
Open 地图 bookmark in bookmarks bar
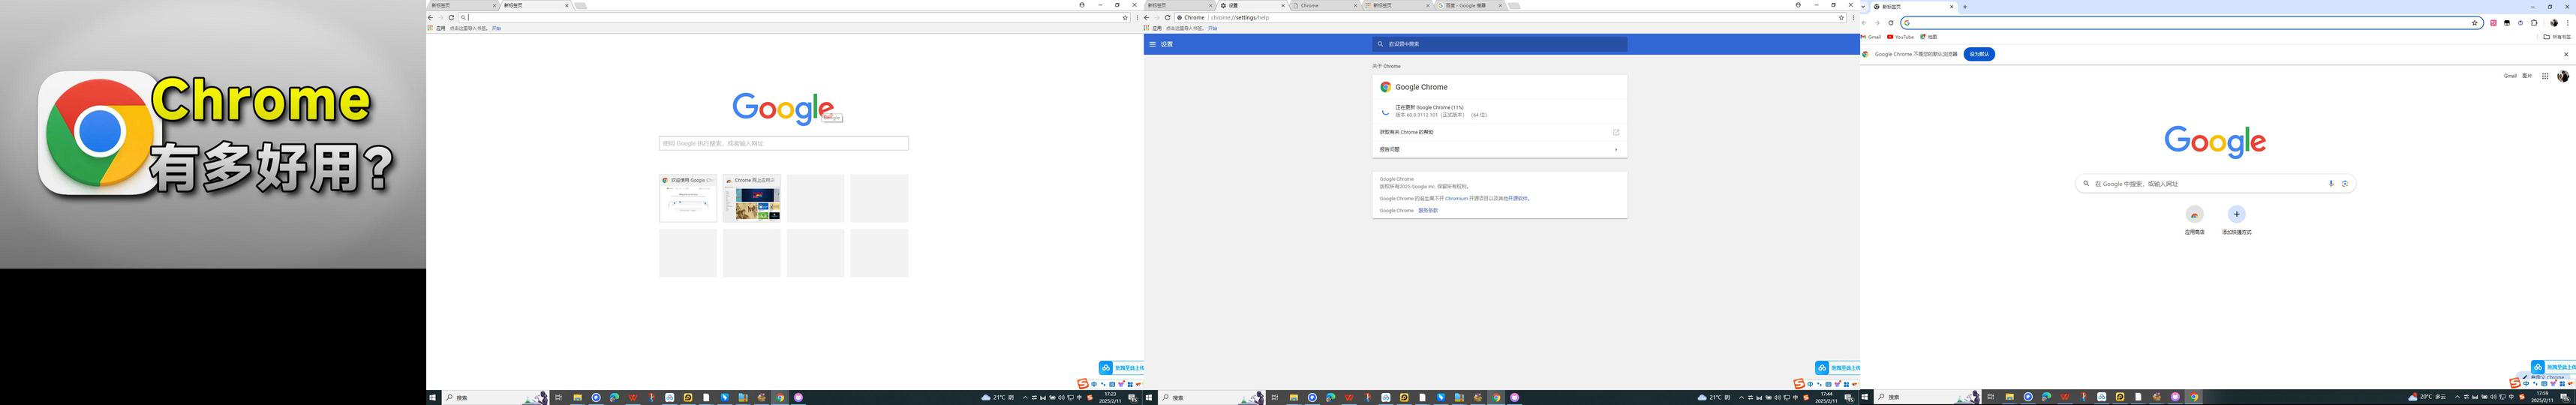point(1929,36)
